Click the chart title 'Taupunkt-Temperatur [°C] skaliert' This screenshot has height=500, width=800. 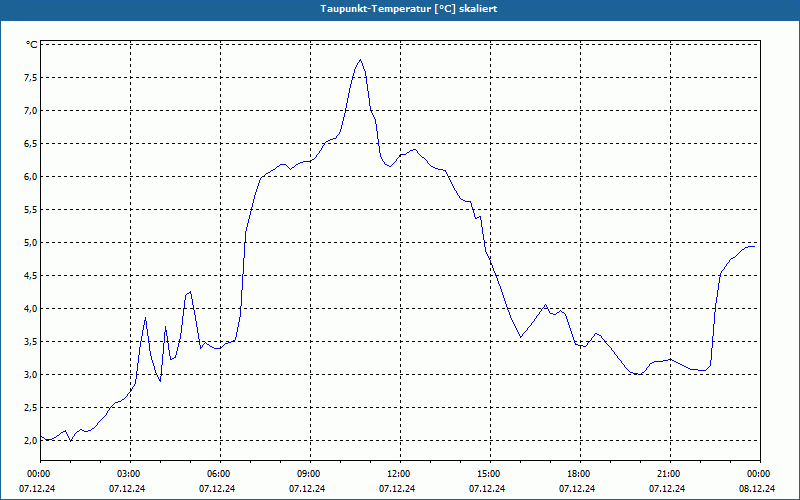409,9
